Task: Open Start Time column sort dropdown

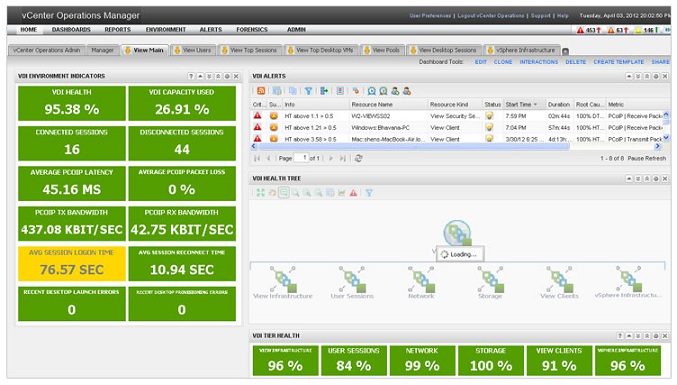Action: tap(536, 104)
